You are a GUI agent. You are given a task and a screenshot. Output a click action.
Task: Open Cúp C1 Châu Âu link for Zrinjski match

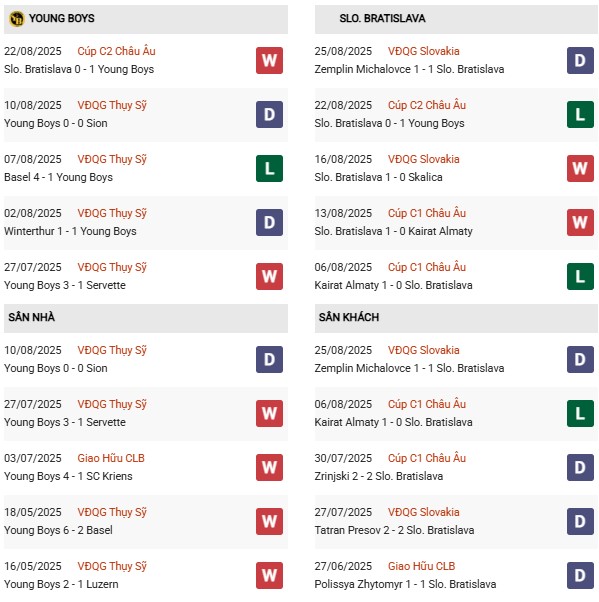click(x=427, y=458)
